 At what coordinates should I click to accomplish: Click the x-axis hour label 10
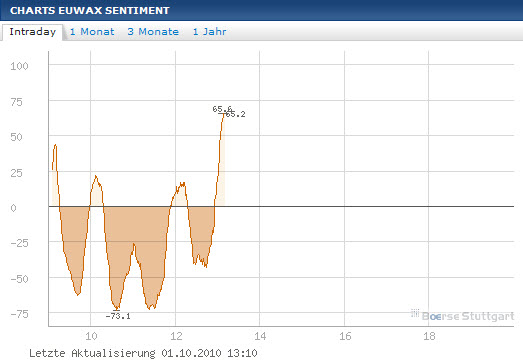(91, 336)
